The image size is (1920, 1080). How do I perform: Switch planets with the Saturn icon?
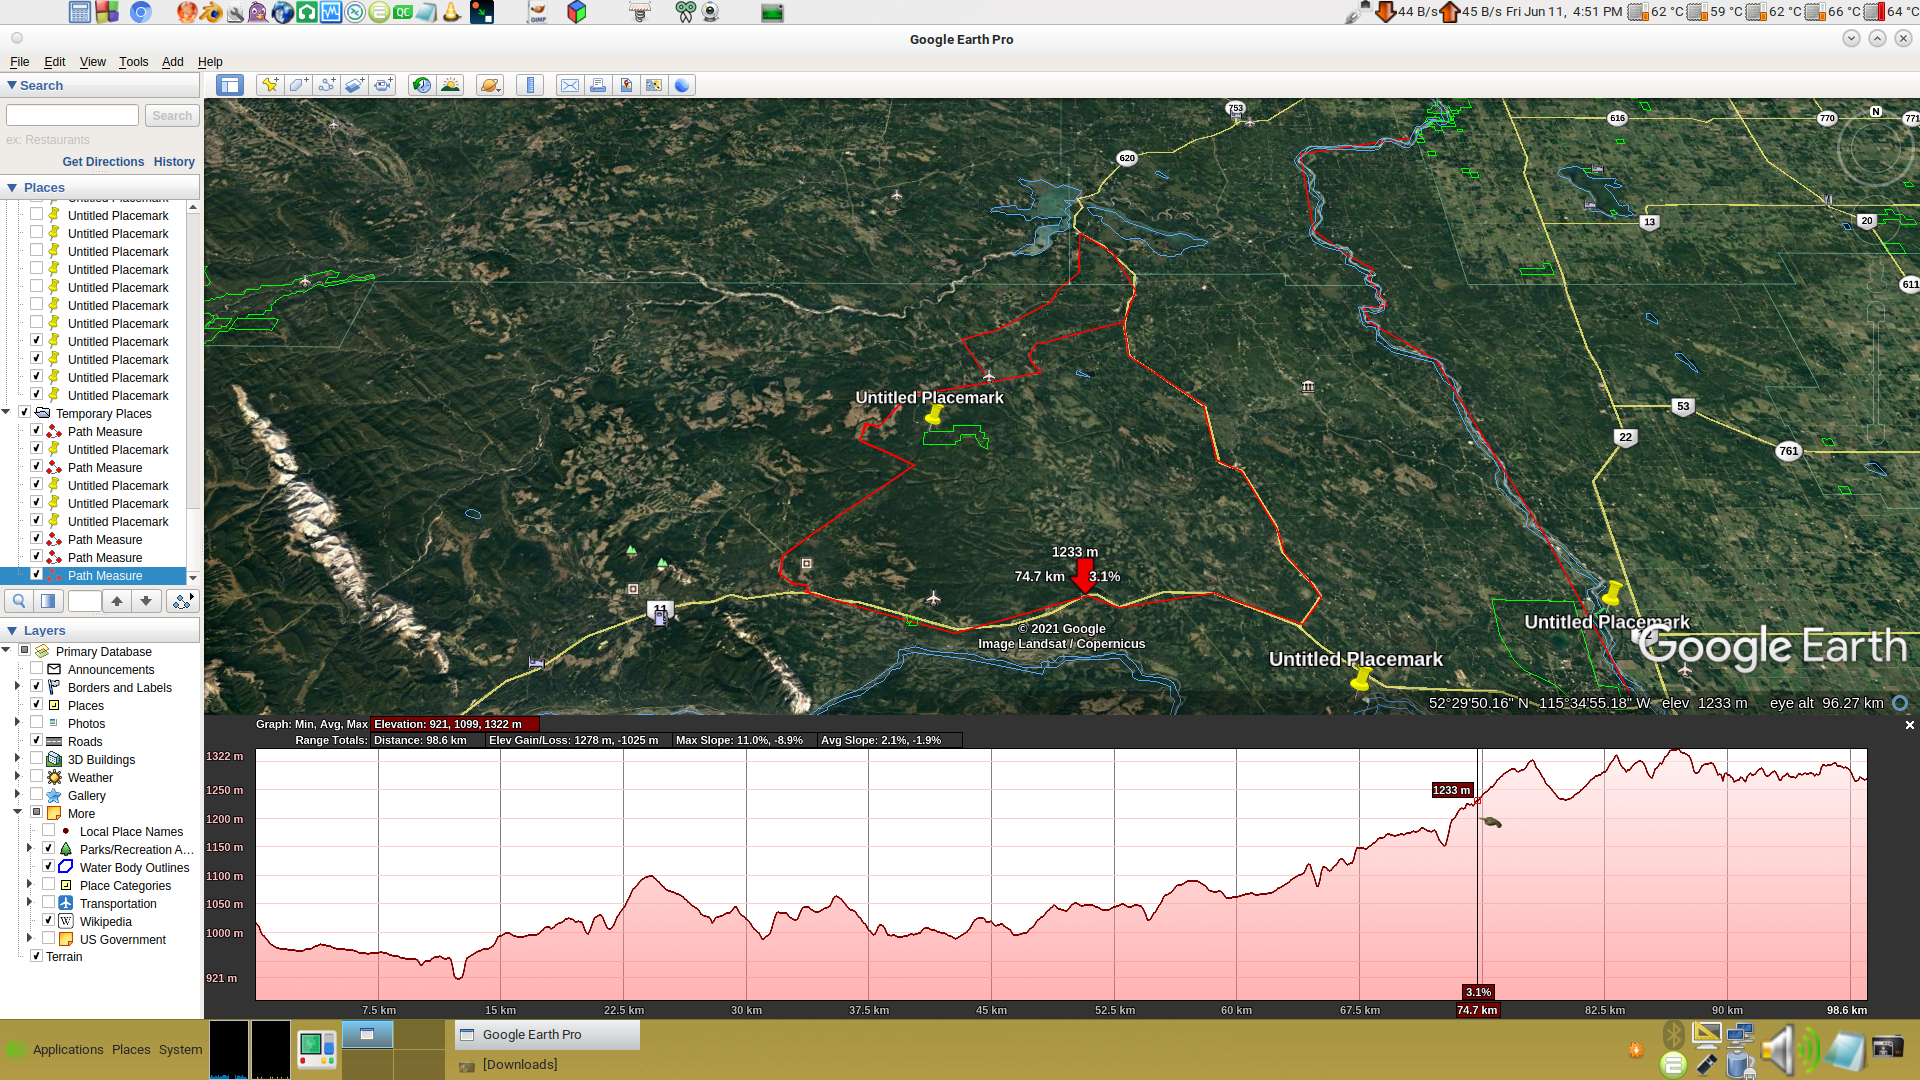click(x=489, y=85)
